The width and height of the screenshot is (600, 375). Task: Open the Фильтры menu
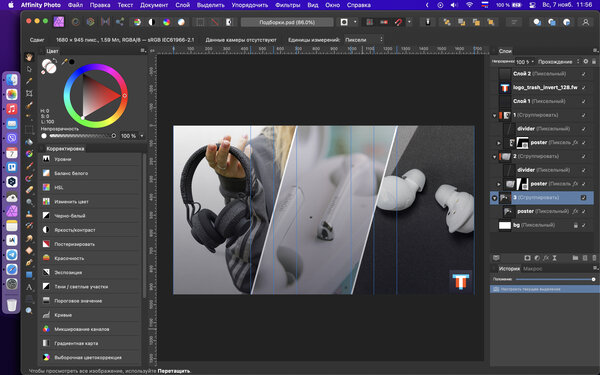pos(288,5)
